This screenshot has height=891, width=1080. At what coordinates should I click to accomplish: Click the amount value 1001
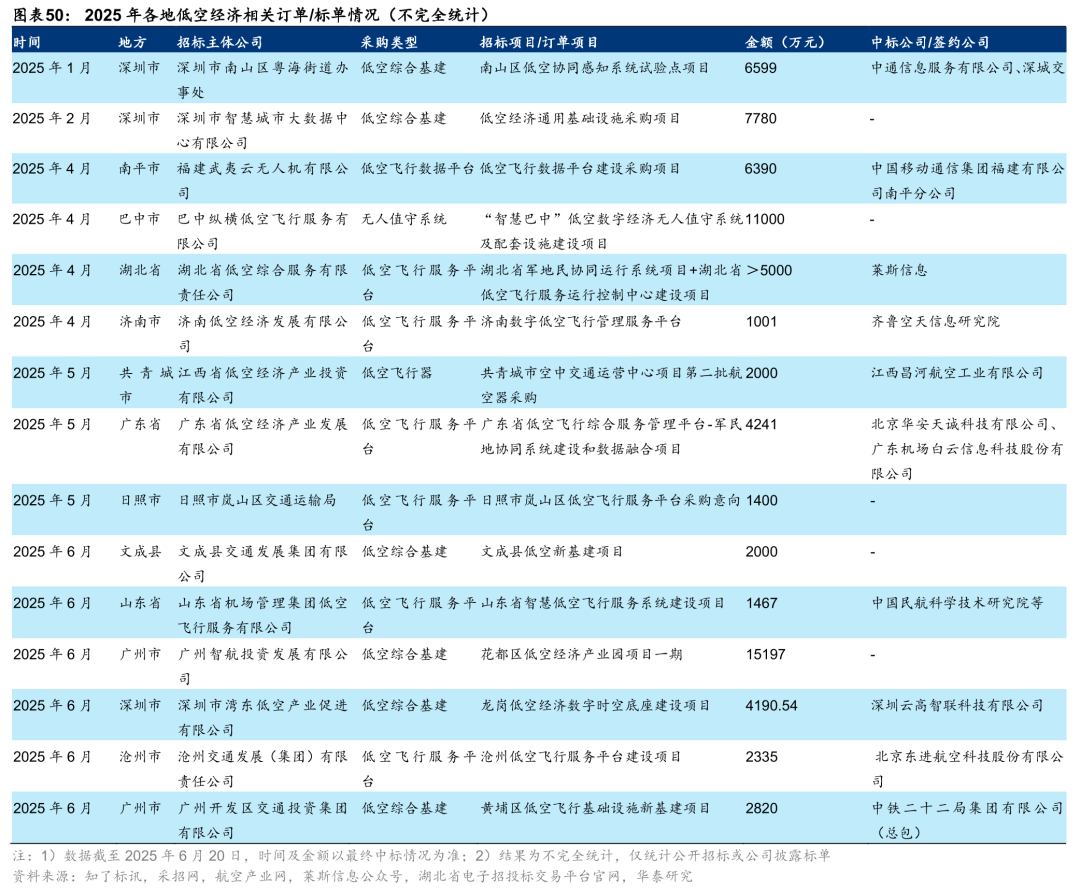coord(761,322)
